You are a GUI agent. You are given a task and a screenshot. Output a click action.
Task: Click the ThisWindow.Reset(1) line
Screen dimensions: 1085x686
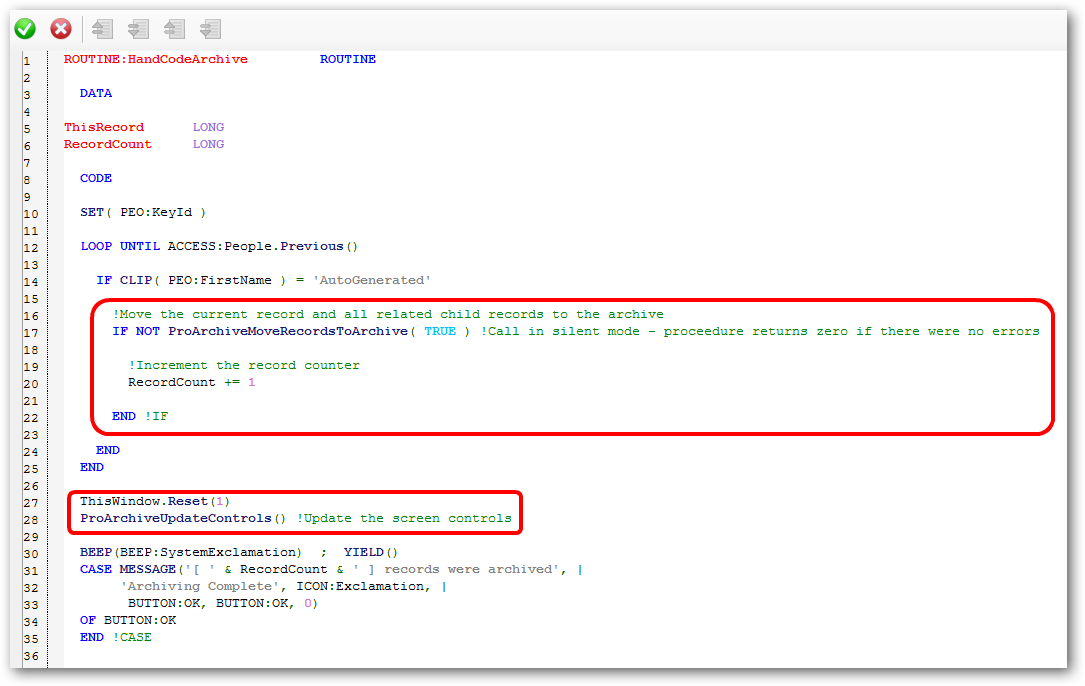155,501
